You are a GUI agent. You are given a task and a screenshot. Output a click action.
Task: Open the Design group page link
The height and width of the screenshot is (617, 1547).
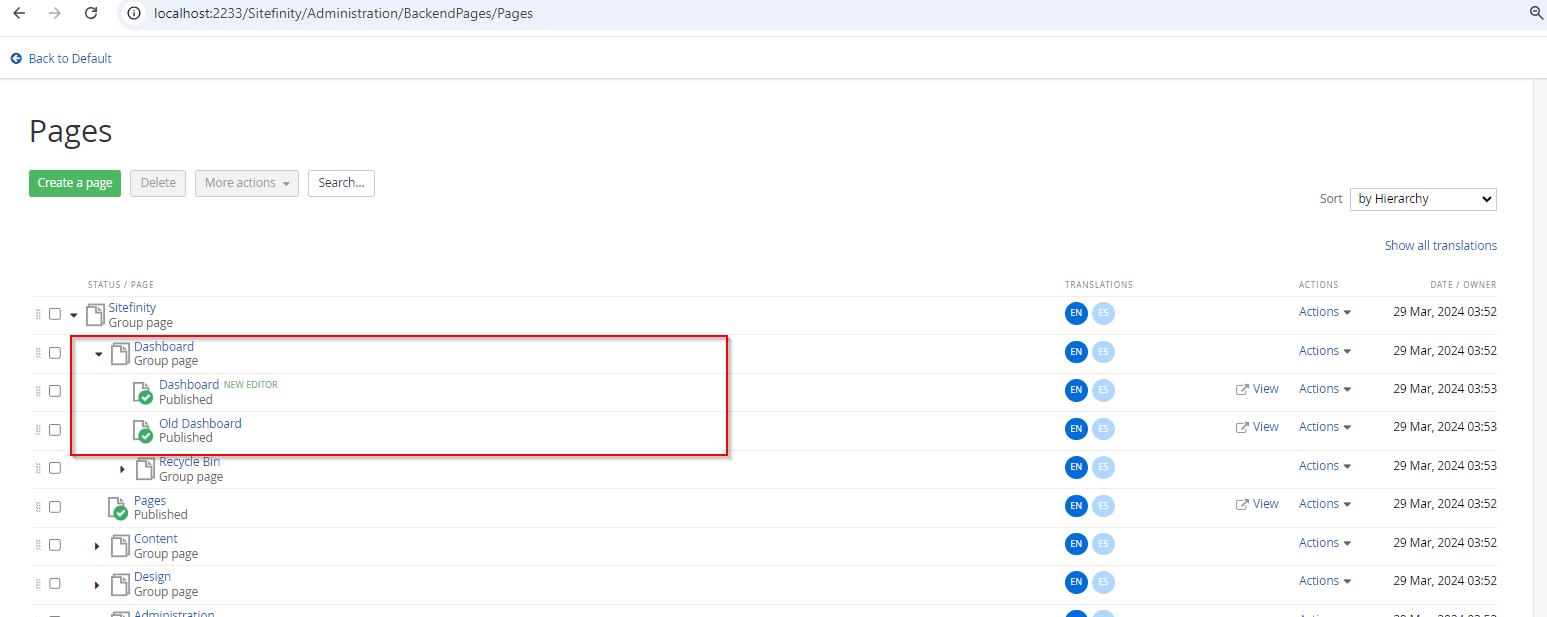click(x=152, y=577)
